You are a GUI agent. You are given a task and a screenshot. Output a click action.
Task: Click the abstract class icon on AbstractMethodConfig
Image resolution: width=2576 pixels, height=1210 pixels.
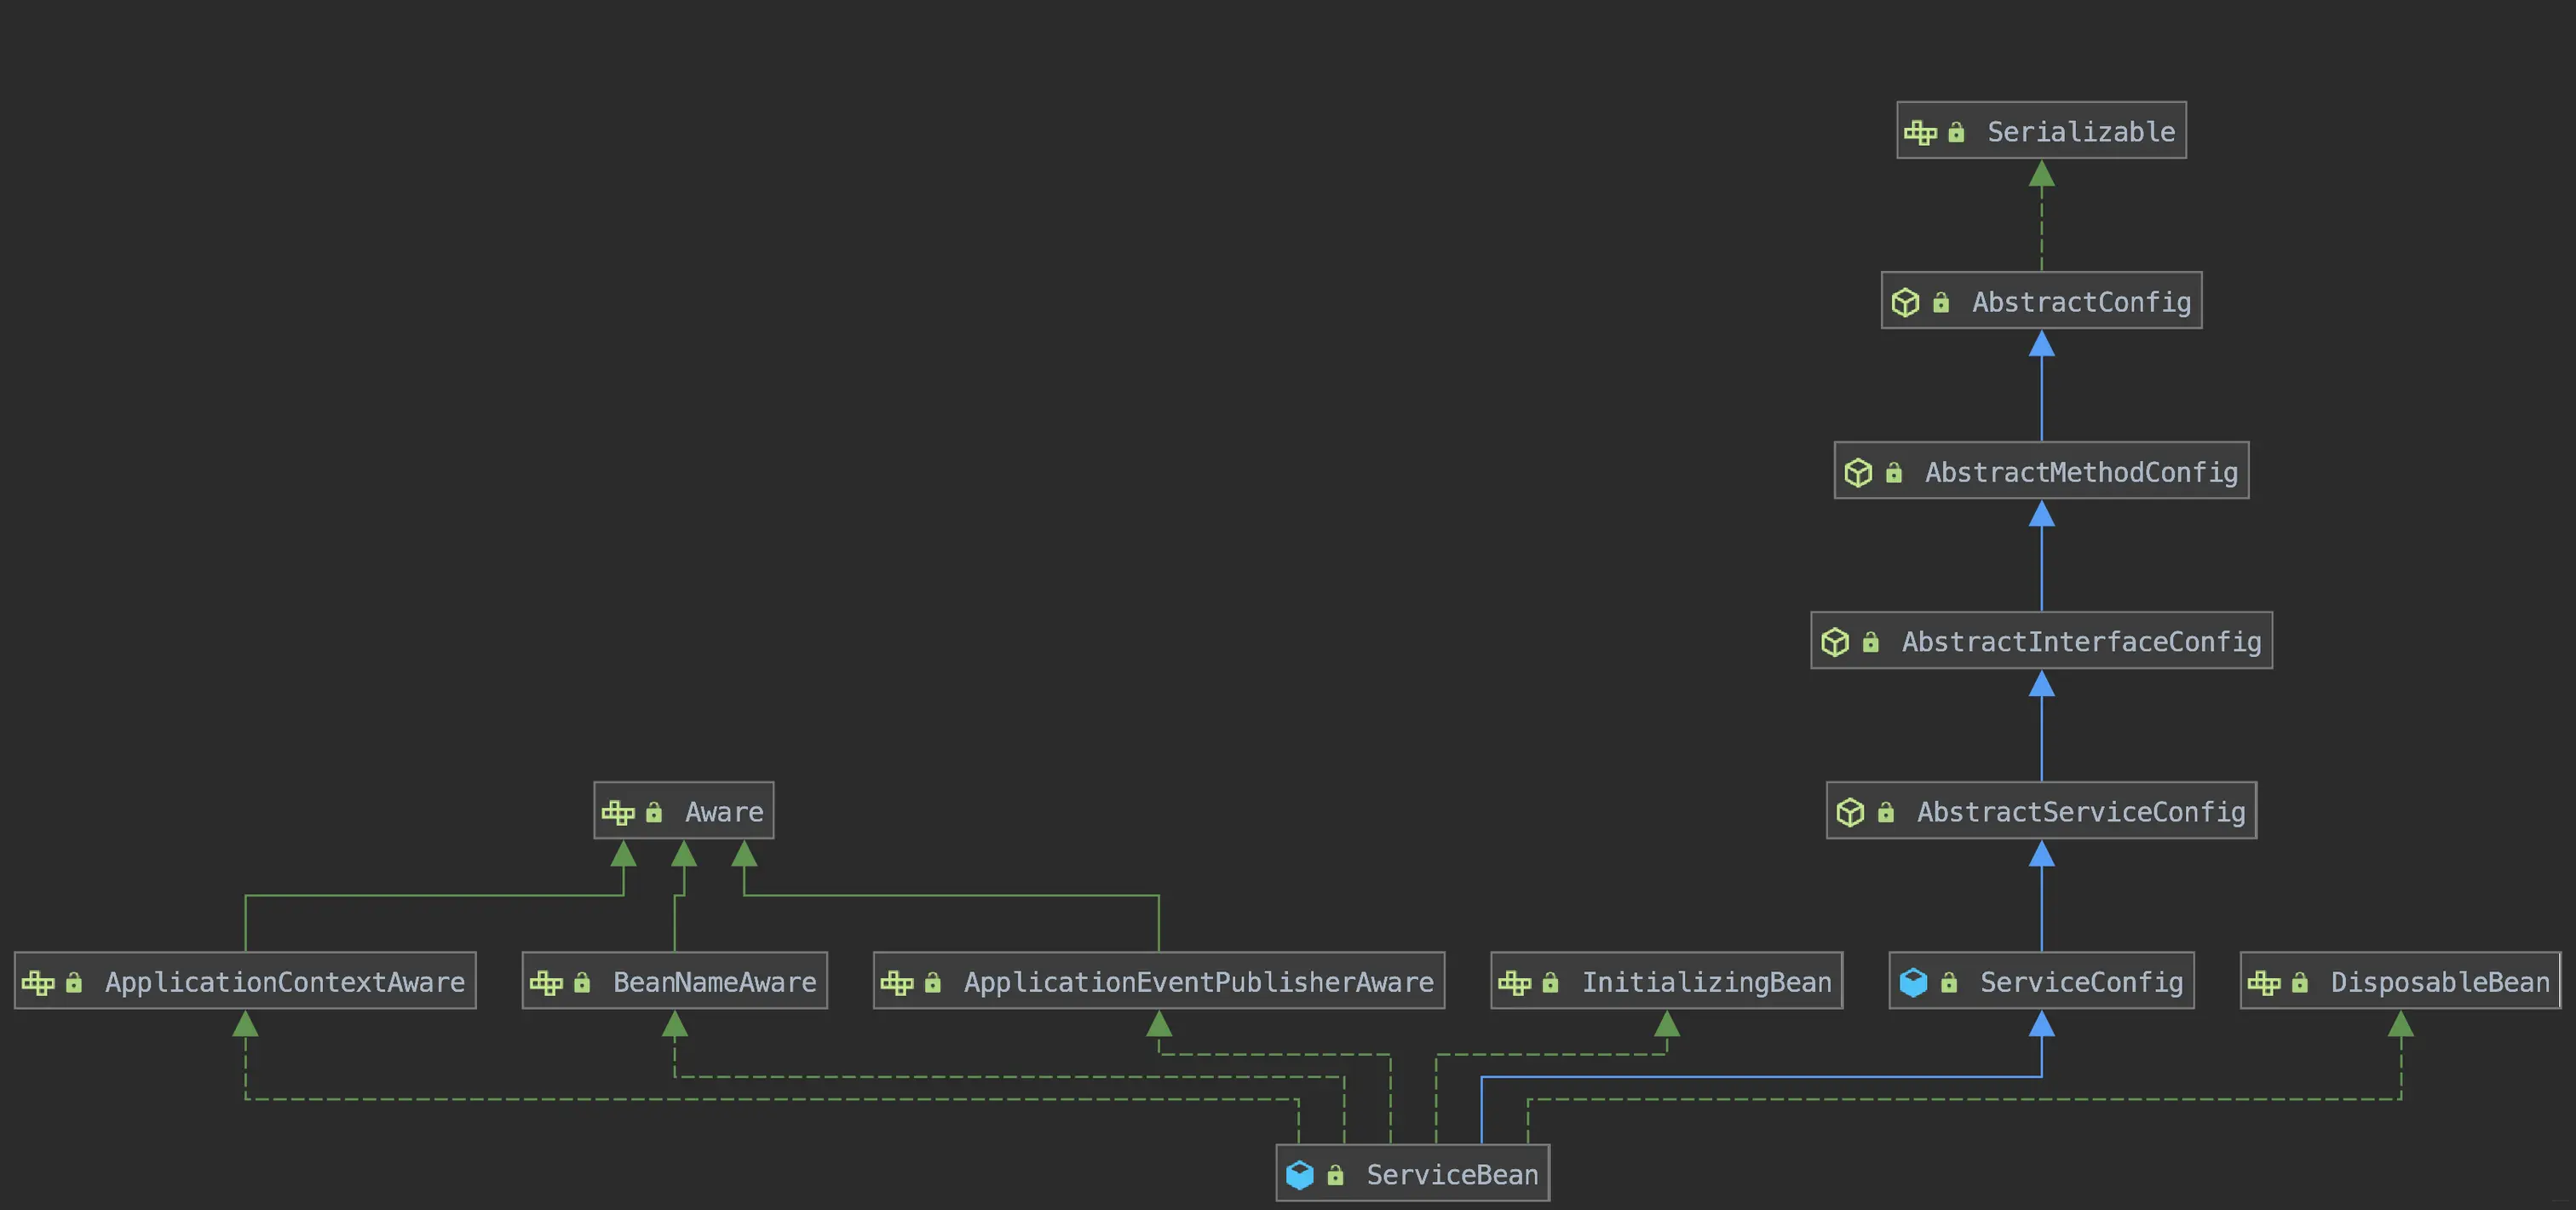(x=1858, y=472)
